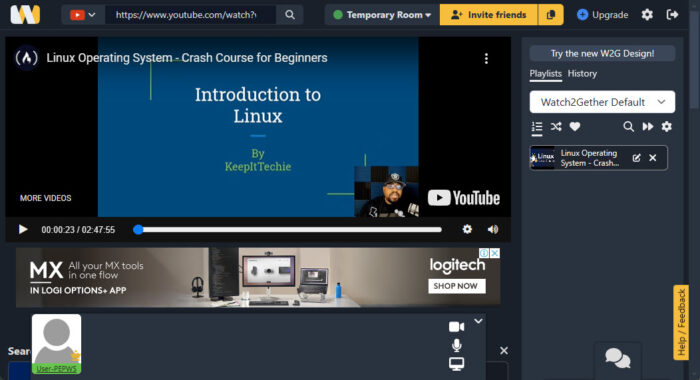
Task: Open settings gear in top bar
Action: pos(647,15)
